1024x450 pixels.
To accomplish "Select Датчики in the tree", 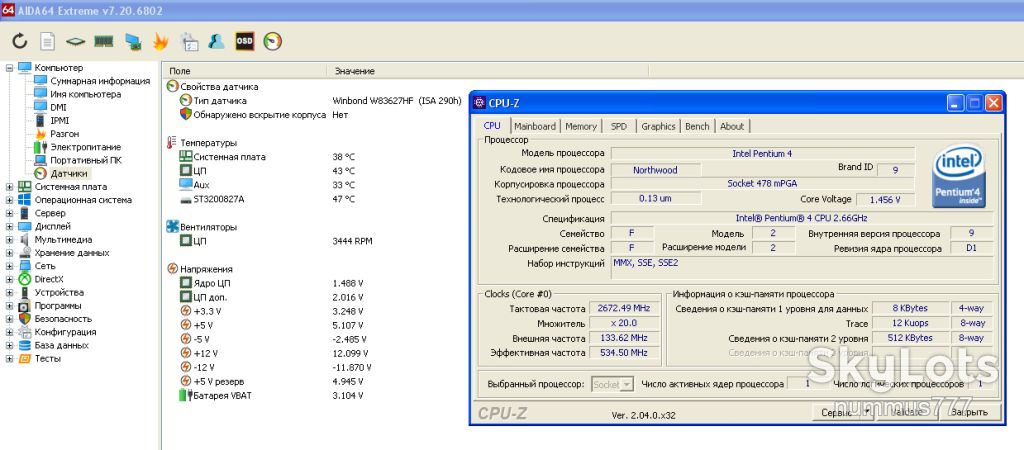I will click(x=69, y=173).
